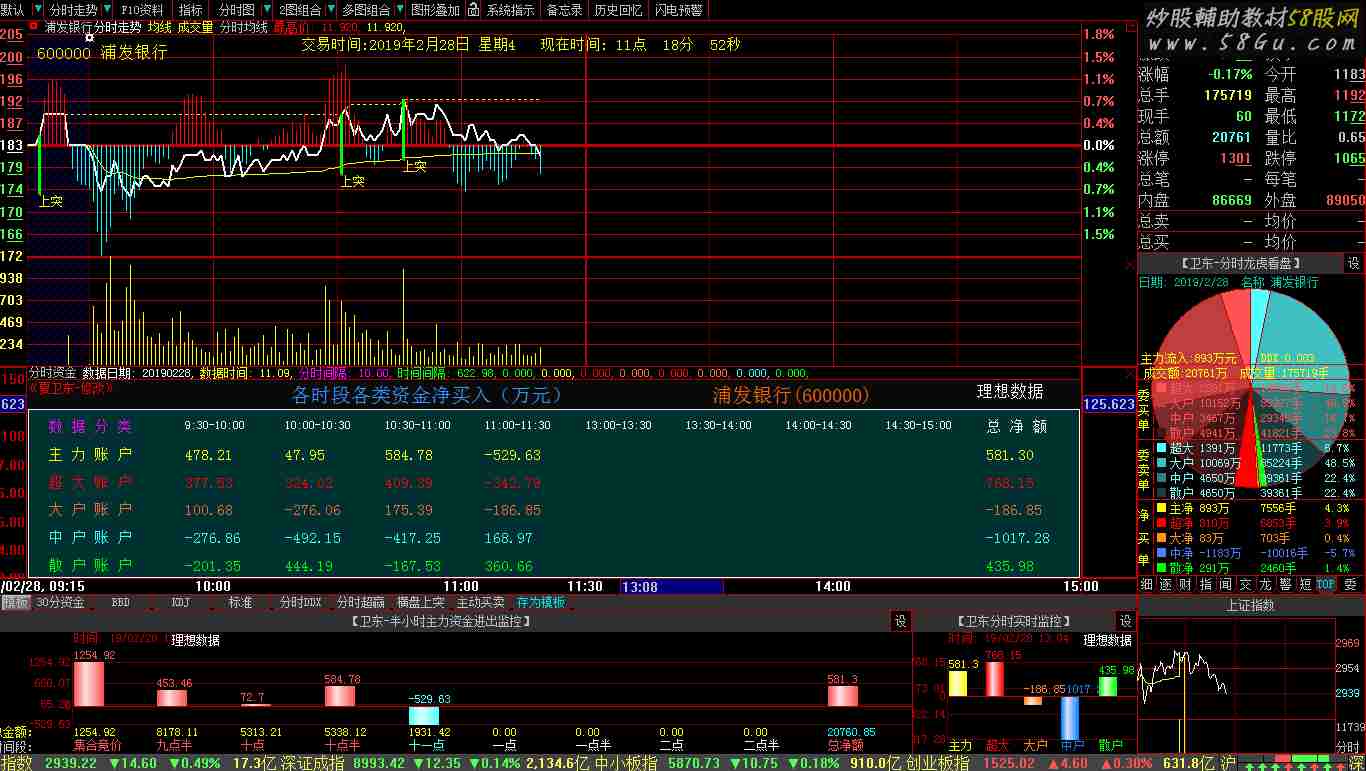Switch to the 分时DDX tab
This screenshot has height=771, width=1366.
(300, 602)
